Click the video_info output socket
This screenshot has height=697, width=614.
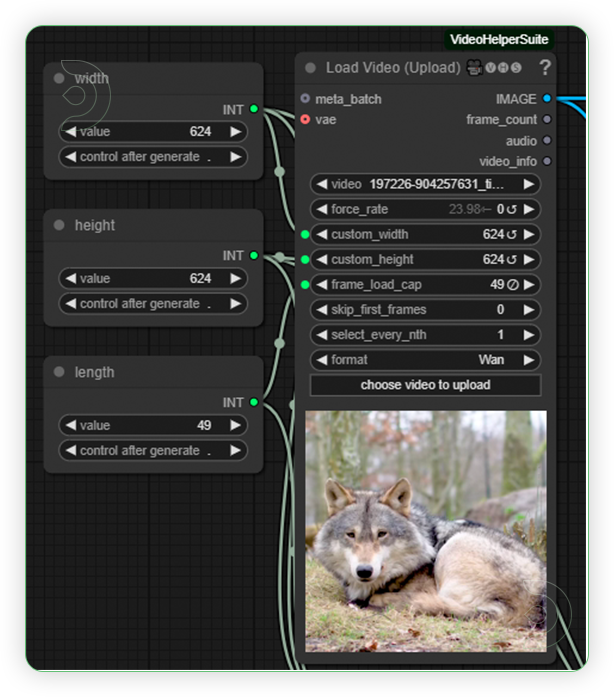pyautogui.click(x=547, y=161)
